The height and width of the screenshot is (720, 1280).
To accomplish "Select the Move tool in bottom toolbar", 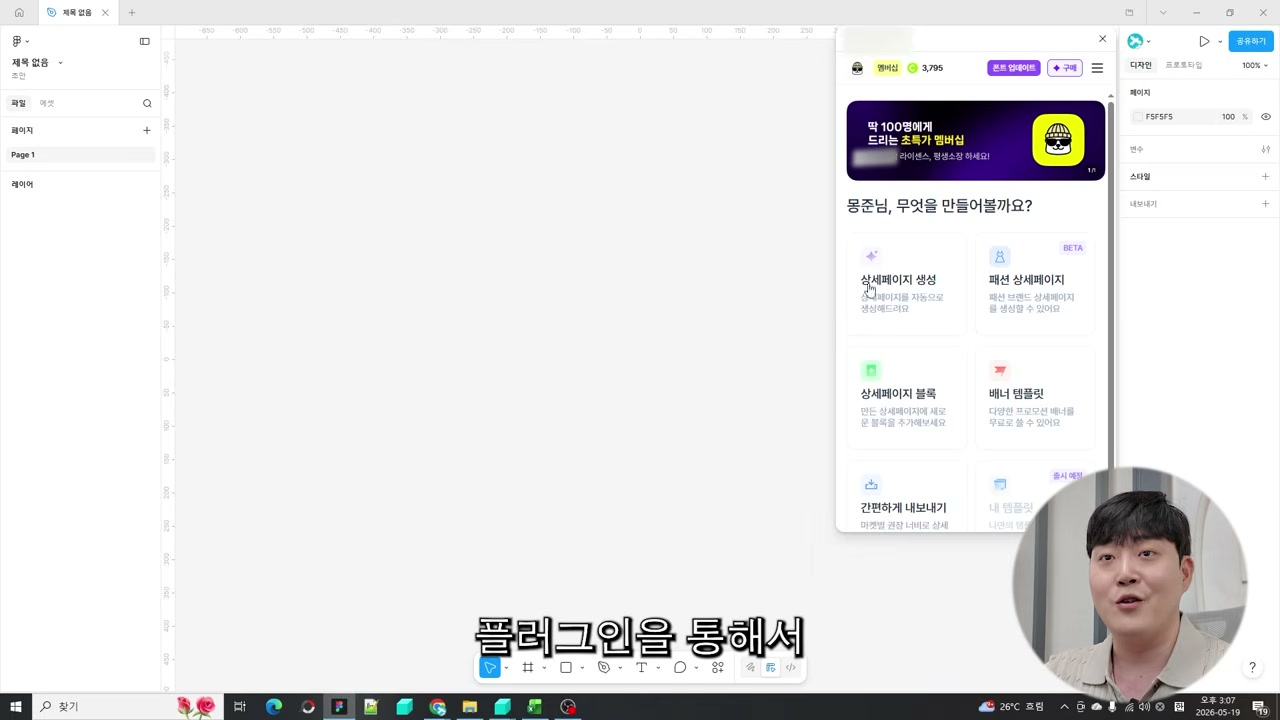I will point(489,668).
